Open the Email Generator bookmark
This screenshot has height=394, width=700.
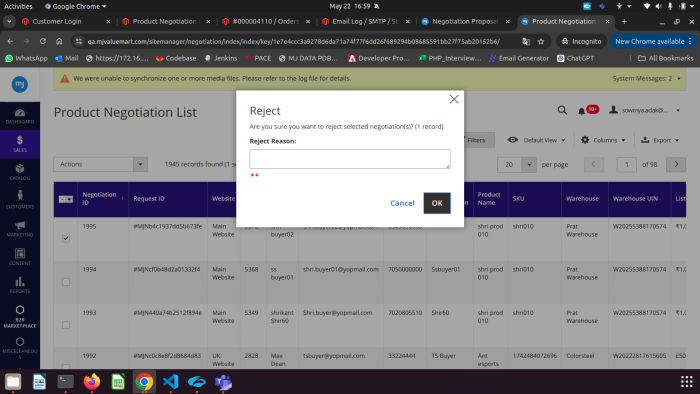pos(519,58)
